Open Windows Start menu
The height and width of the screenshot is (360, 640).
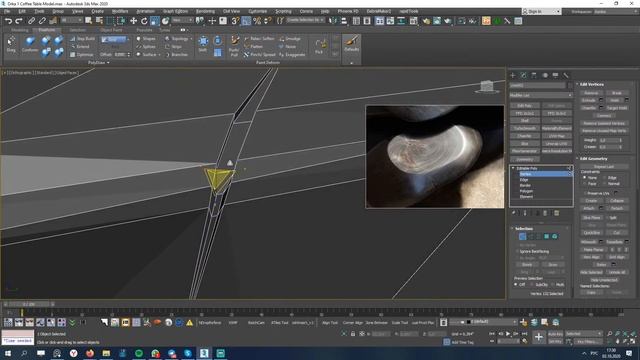7,353
